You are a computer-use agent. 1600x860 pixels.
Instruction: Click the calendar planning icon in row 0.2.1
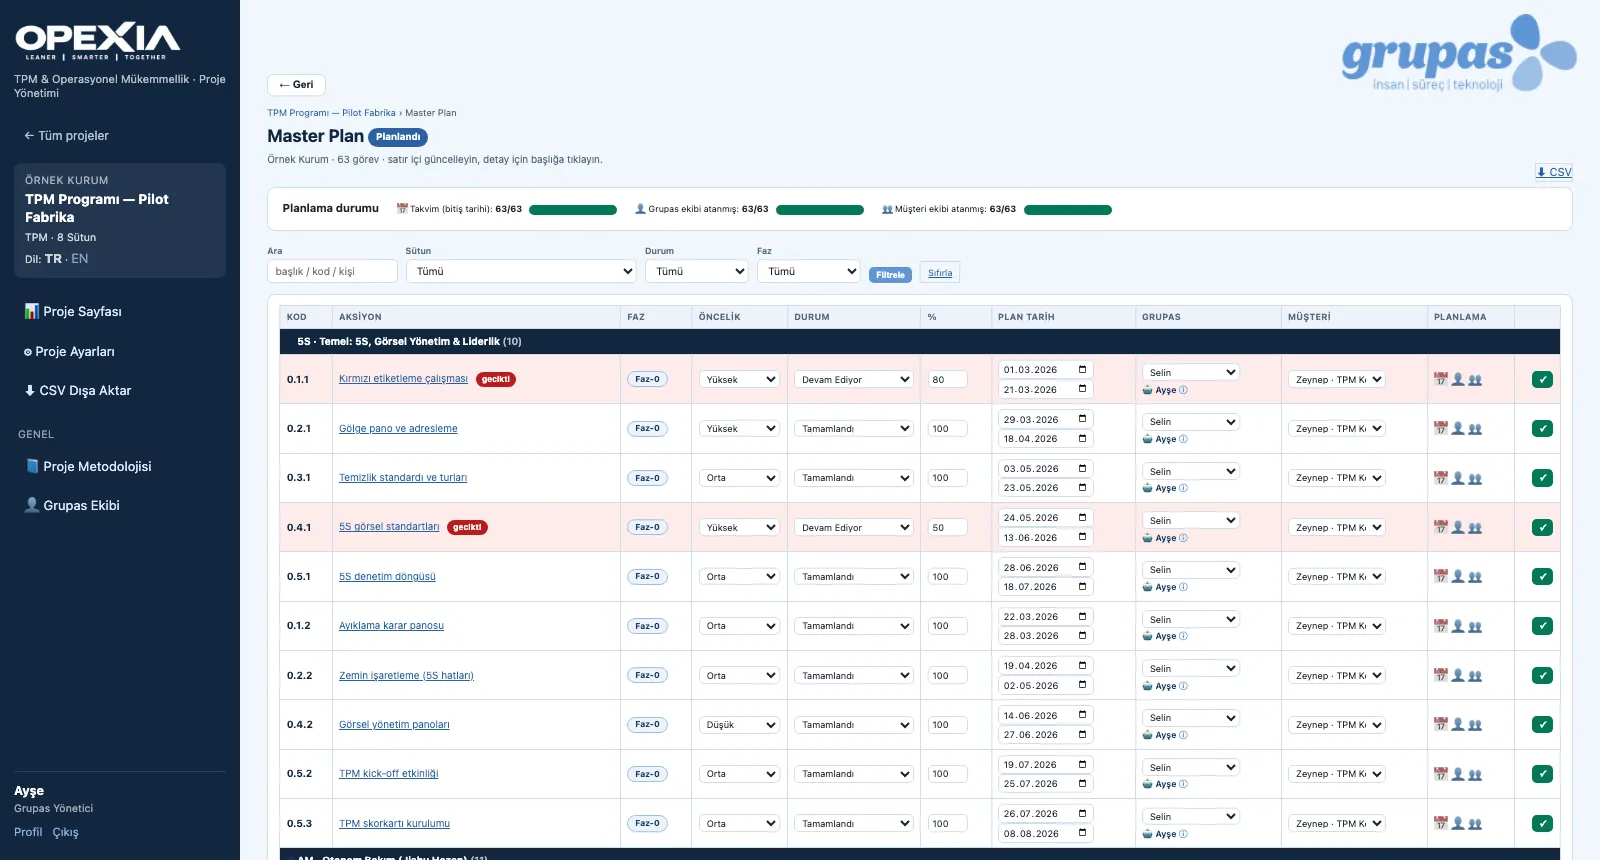pyautogui.click(x=1440, y=428)
